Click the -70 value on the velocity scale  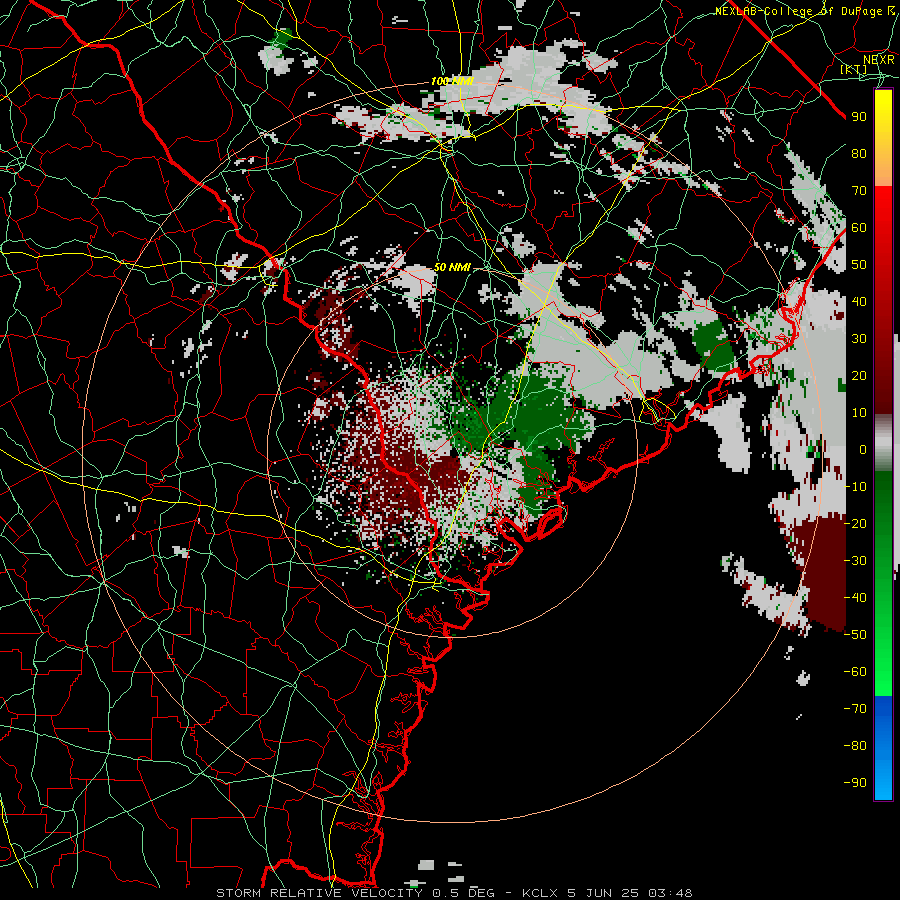855,709
